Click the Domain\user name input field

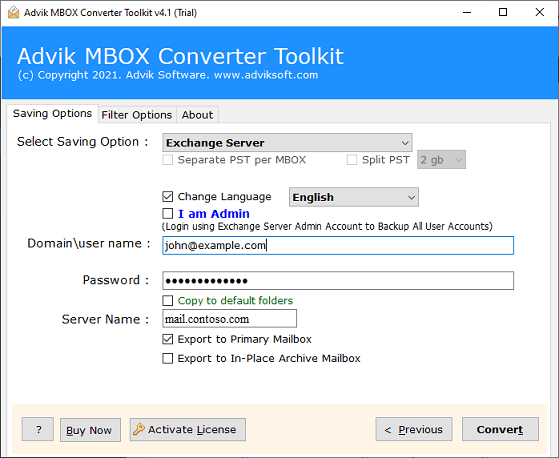coord(338,245)
